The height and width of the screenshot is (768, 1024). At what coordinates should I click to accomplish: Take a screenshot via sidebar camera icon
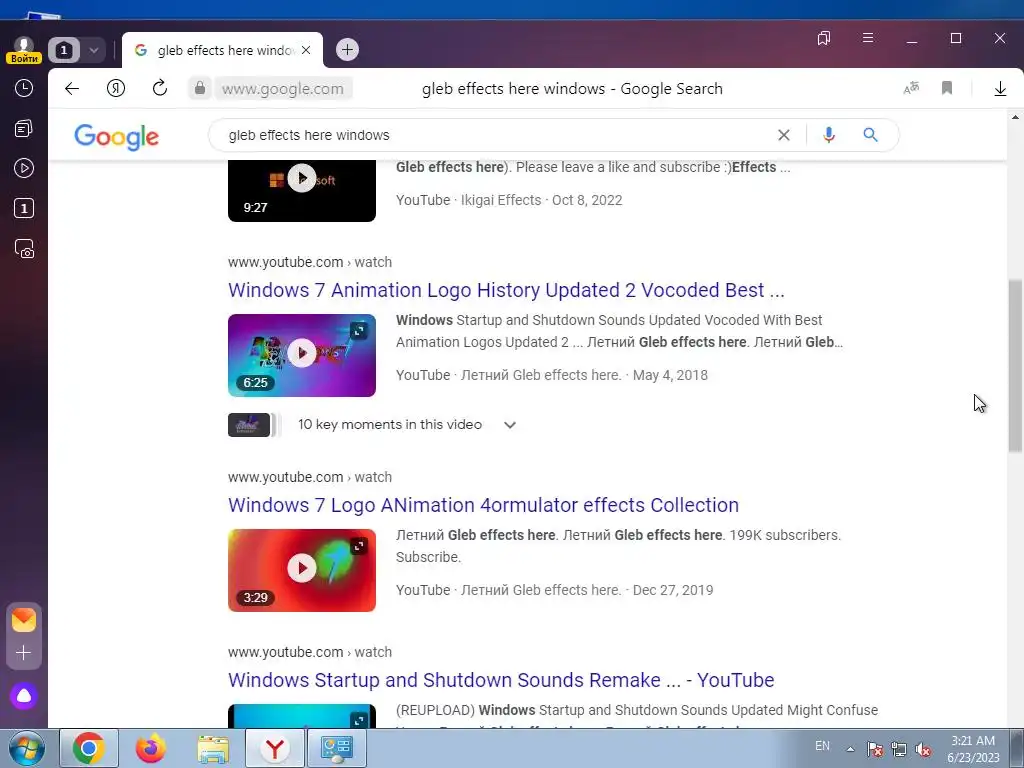pos(24,249)
